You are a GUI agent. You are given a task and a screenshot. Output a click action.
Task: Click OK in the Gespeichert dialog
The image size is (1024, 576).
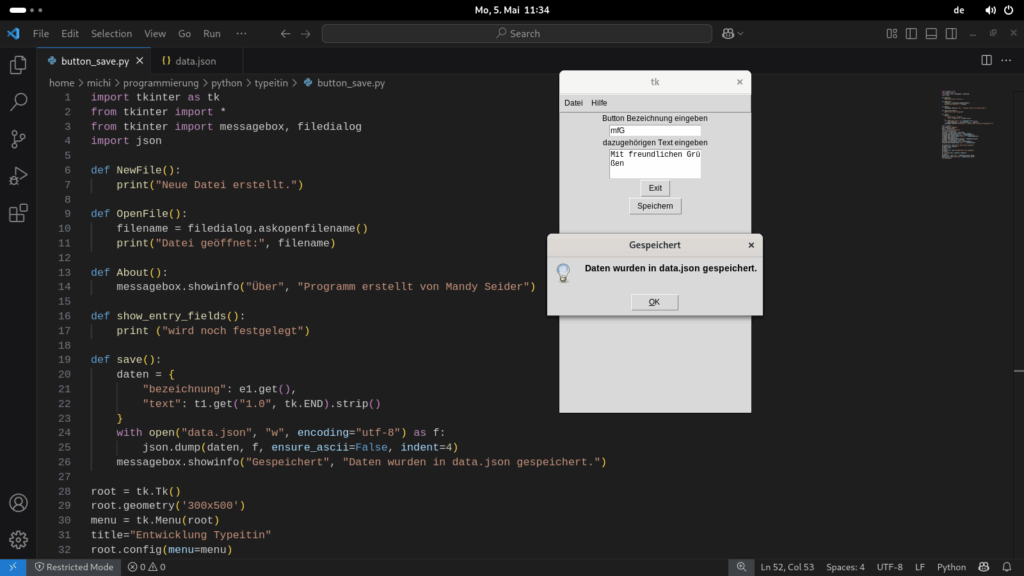[x=654, y=302]
